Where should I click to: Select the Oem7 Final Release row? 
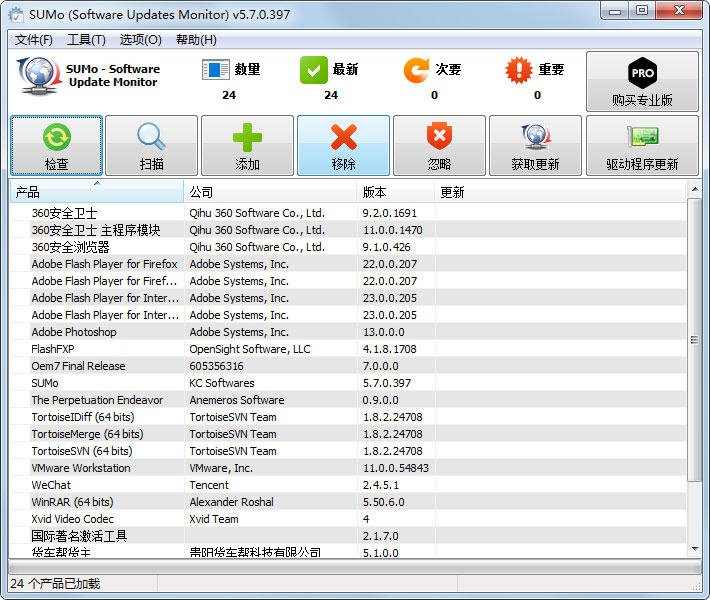[x=348, y=366]
